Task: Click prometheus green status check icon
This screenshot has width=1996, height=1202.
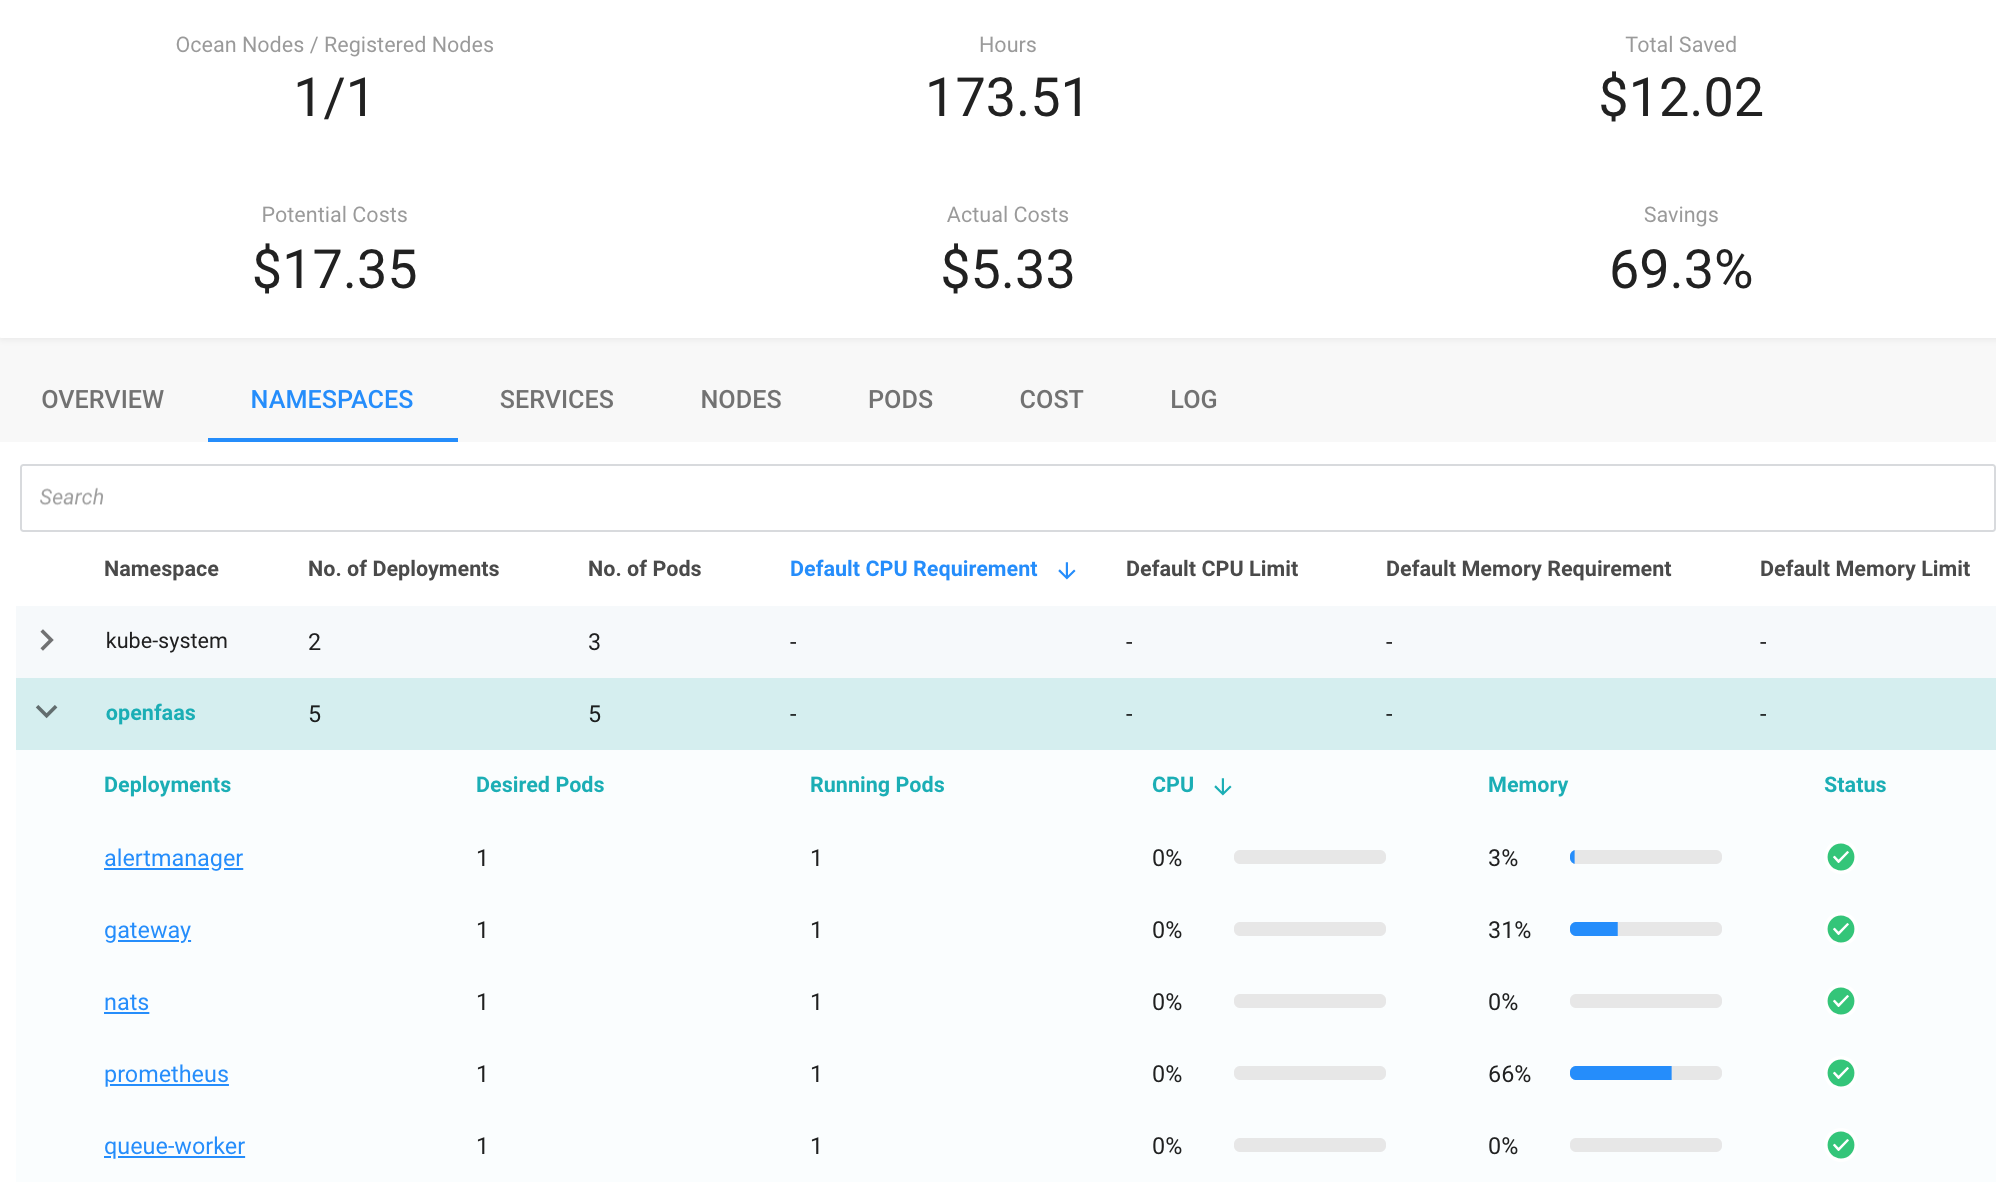Action: point(1840,1073)
